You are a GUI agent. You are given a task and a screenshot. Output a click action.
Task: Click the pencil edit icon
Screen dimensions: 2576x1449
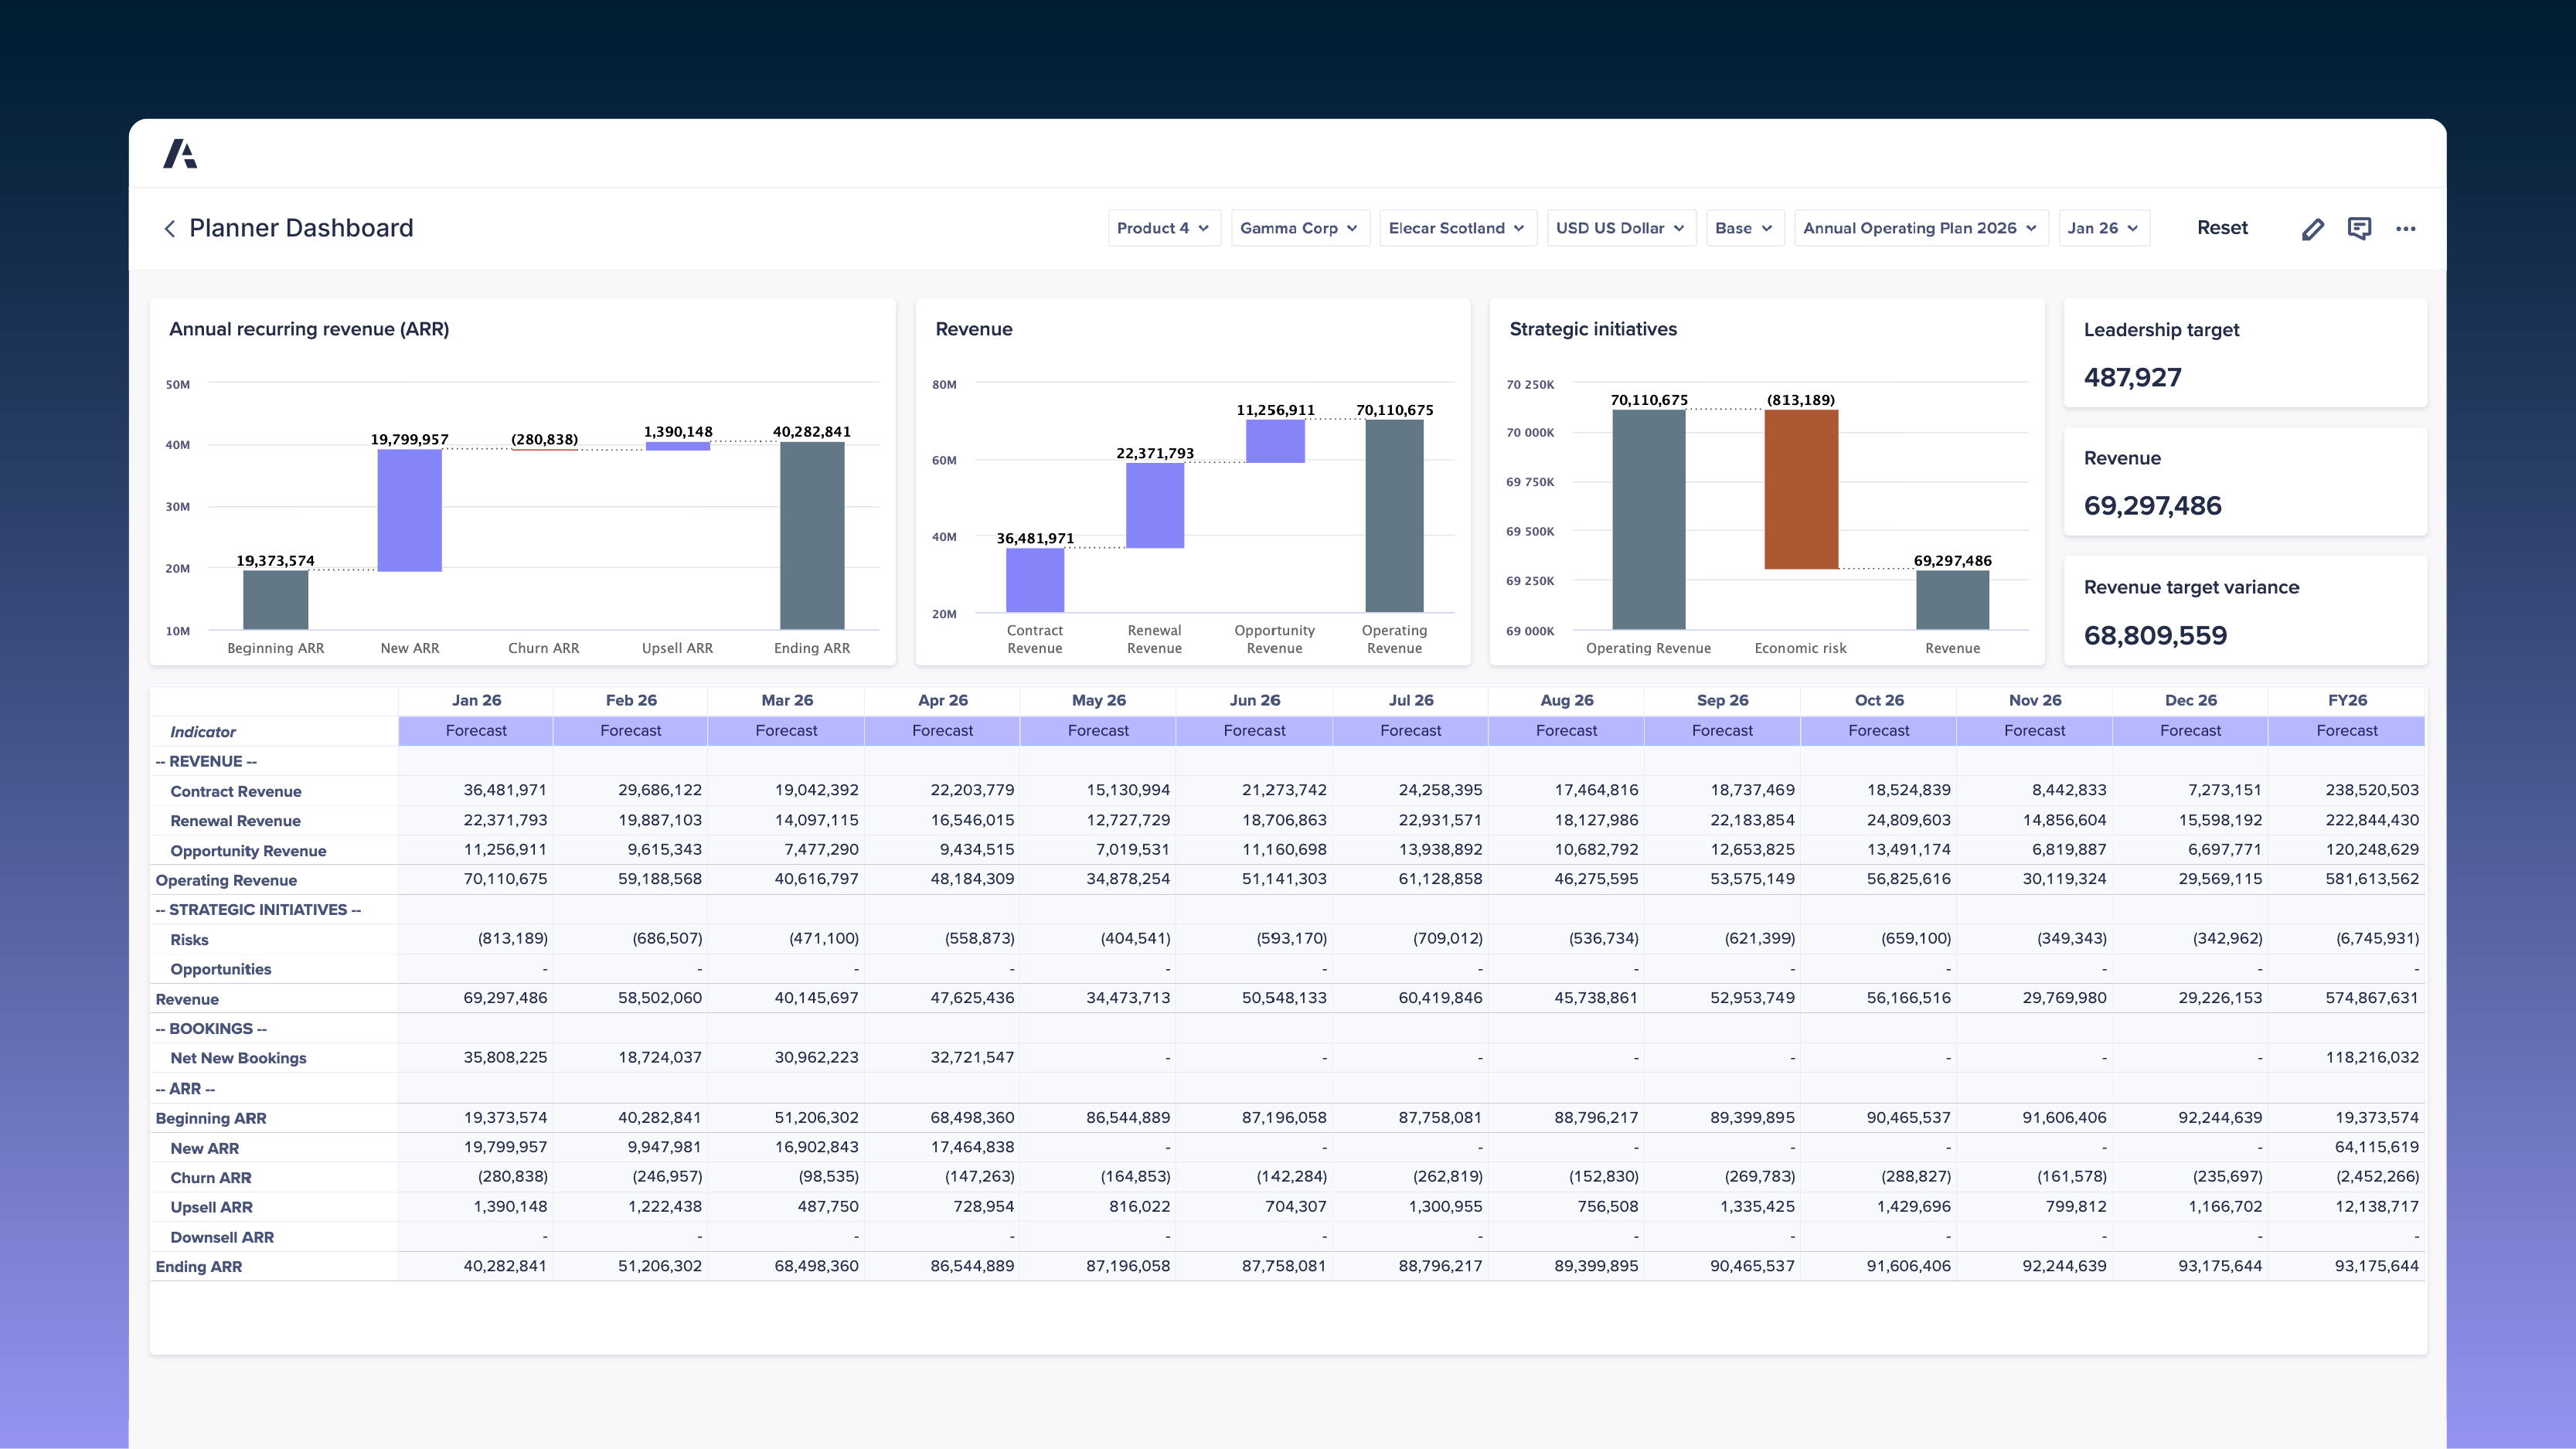[2312, 229]
